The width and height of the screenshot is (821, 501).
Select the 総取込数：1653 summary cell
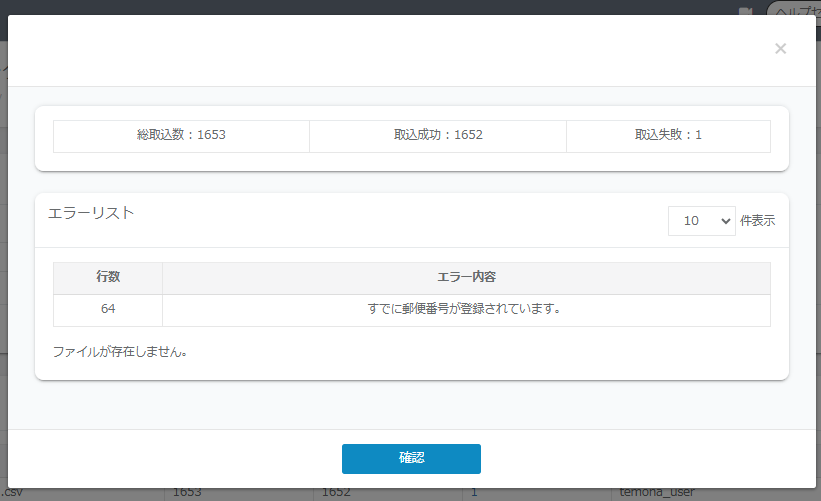click(181, 136)
